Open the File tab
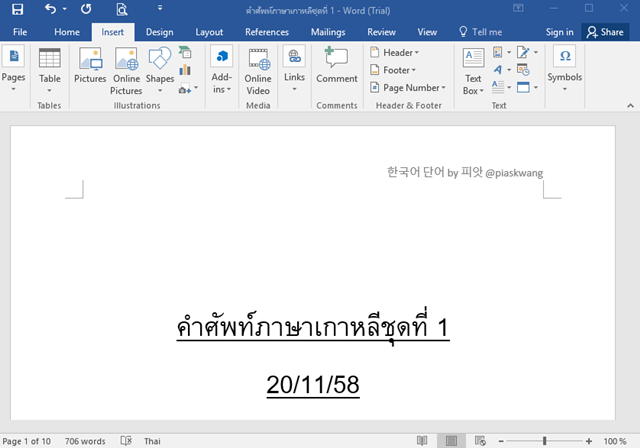Viewport: 640px width, 448px height. coord(20,32)
